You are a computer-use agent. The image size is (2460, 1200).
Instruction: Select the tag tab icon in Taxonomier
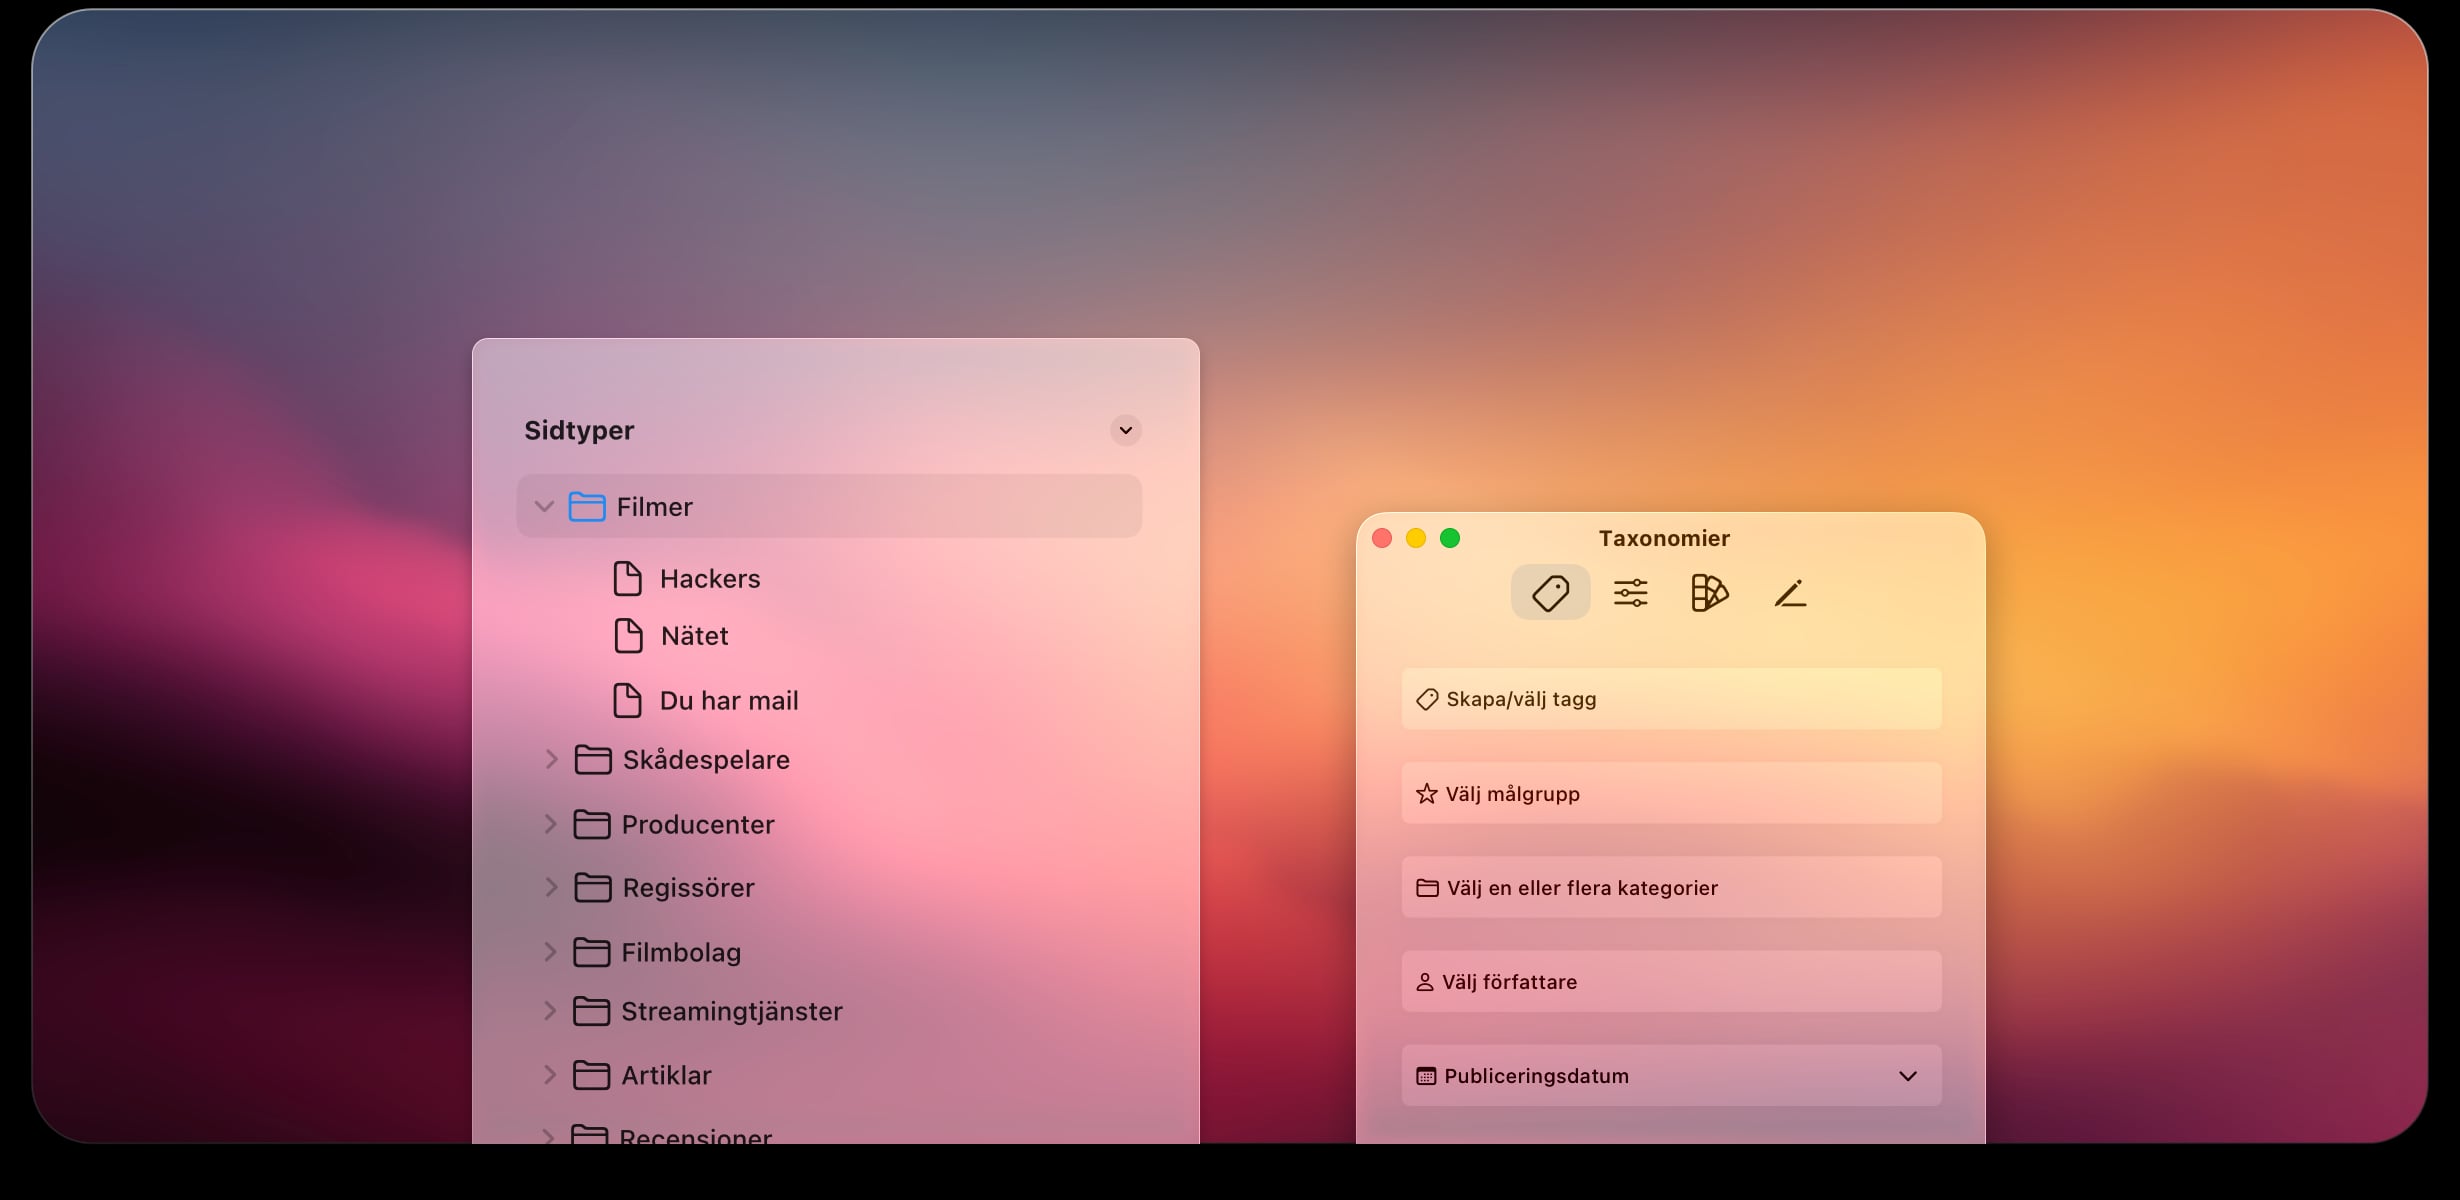pos(1550,593)
